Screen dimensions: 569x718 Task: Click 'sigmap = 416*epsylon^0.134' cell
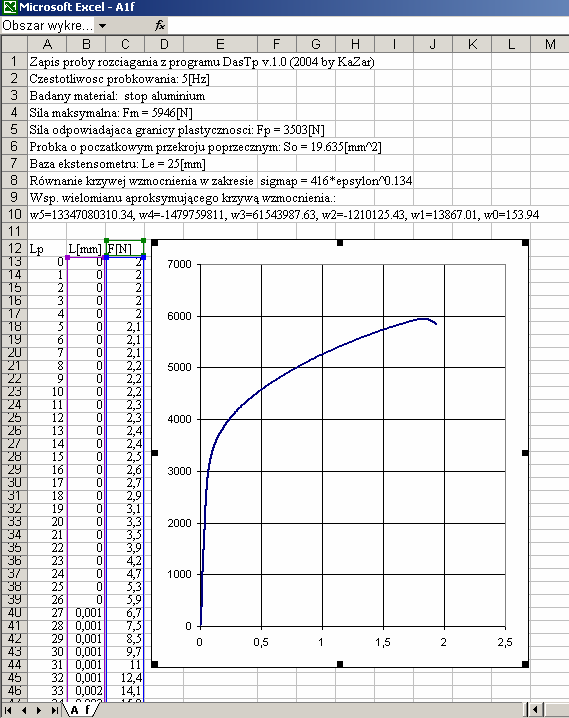pyautogui.click(x=336, y=180)
